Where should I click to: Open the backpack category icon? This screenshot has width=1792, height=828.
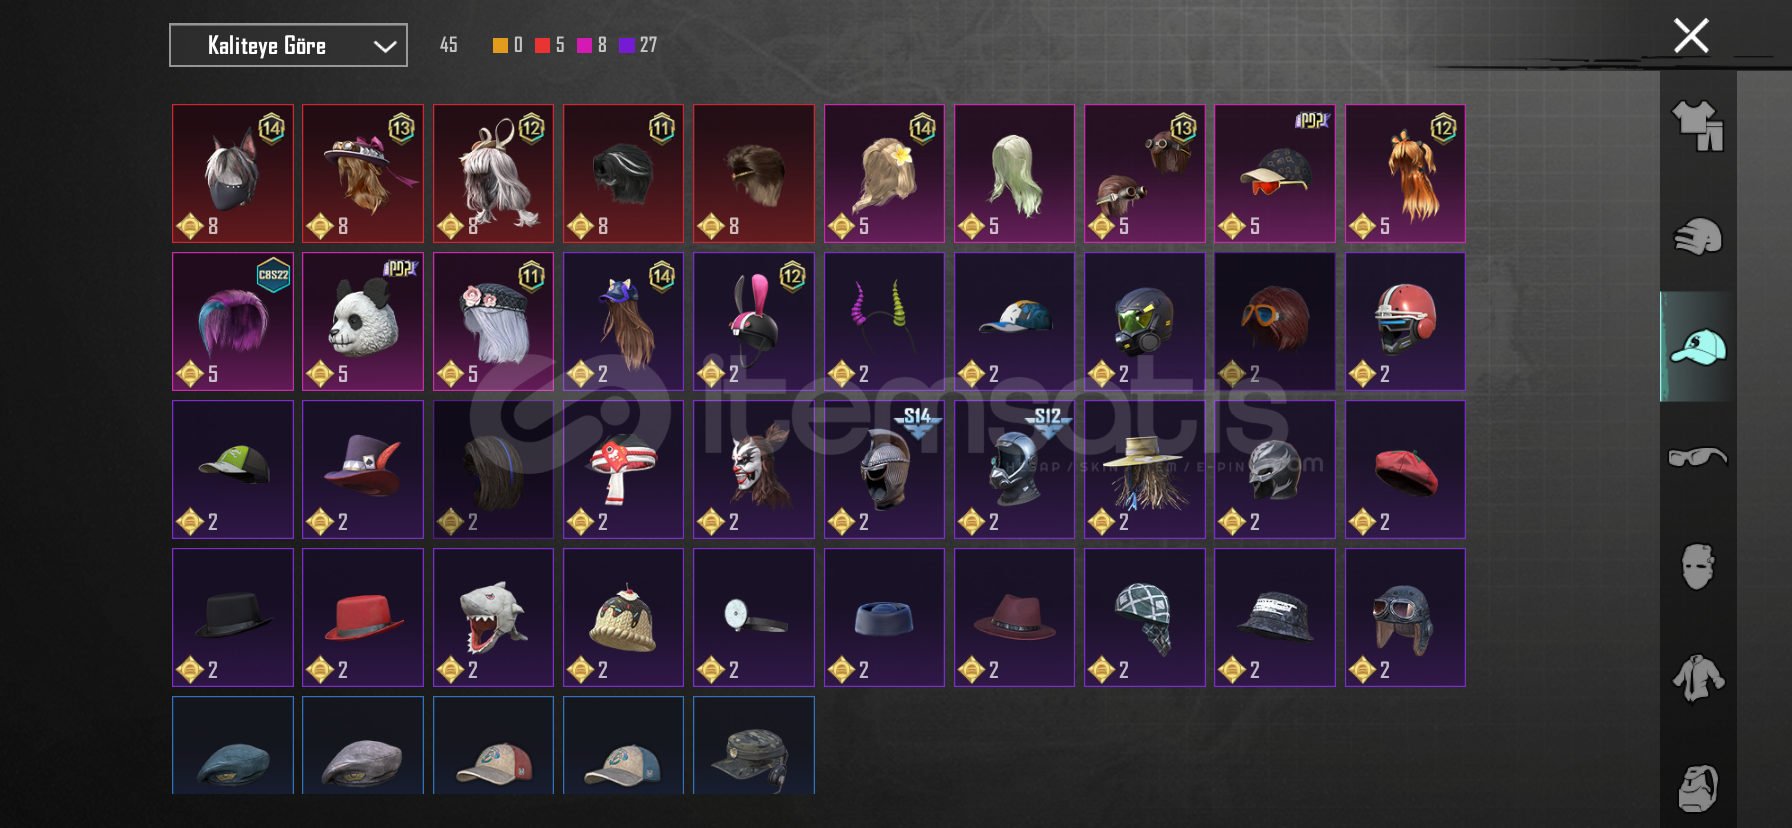click(1698, 788)
